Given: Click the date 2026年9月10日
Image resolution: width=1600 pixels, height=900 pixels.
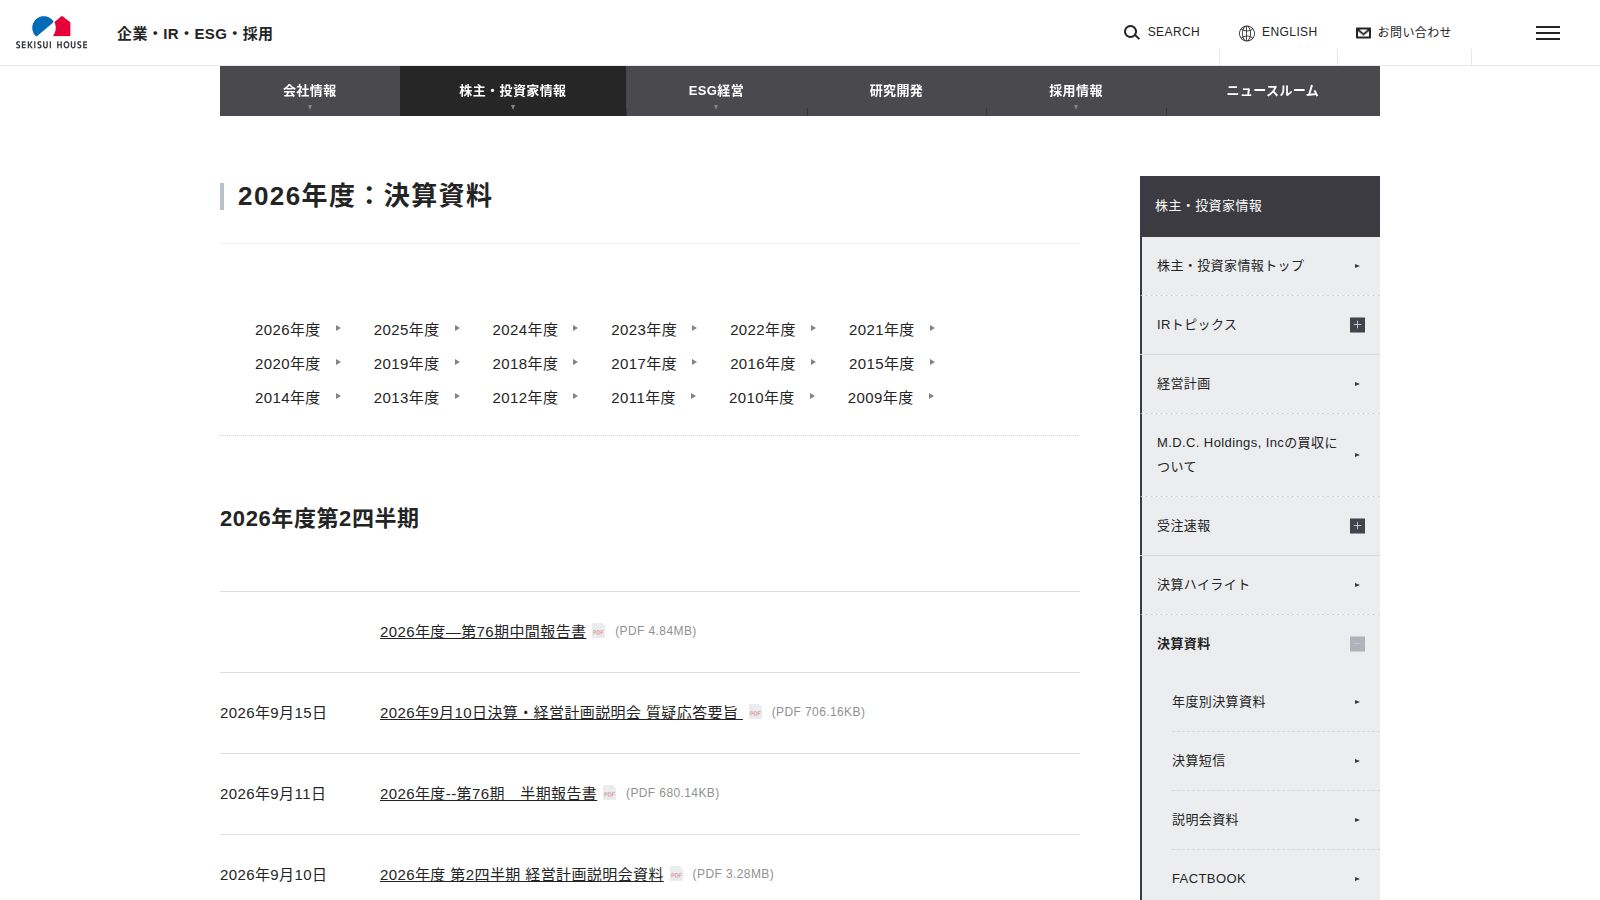Looking at the screenshot, I should pos(273,875).
